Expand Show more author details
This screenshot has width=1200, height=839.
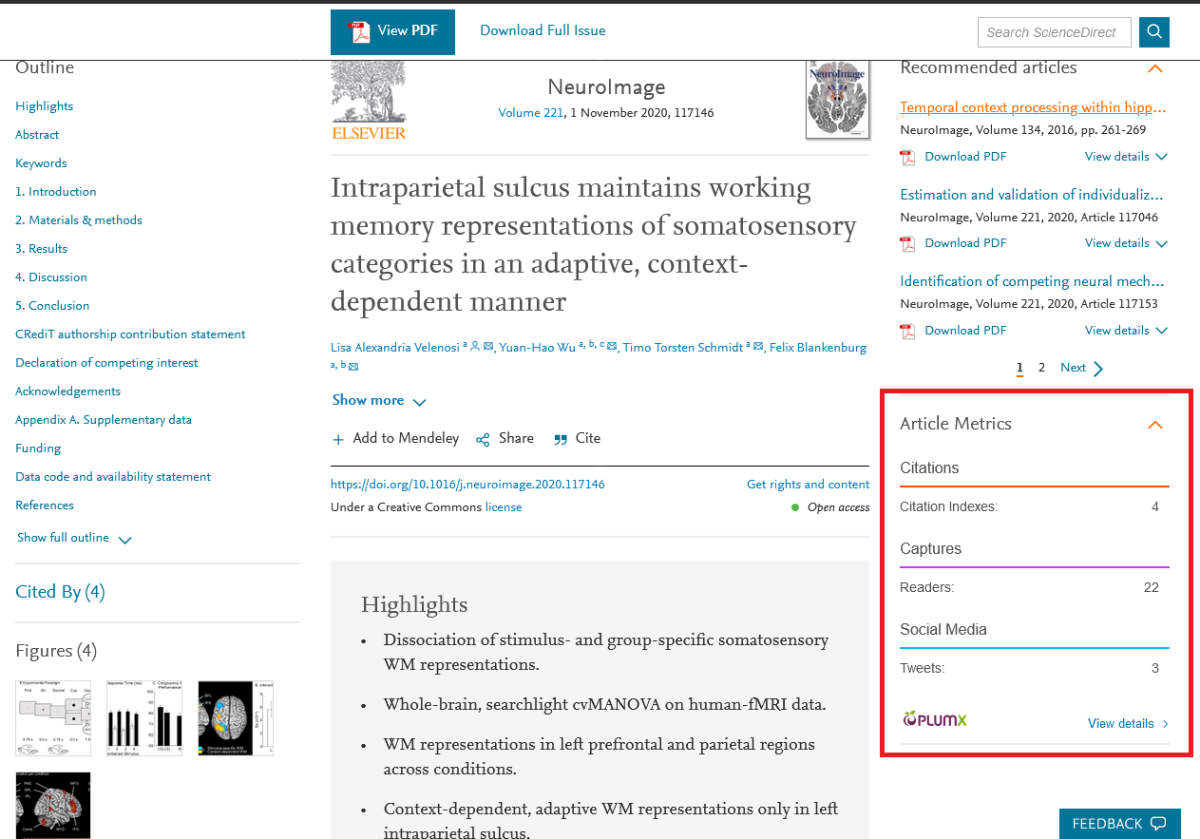click(x=378, y=400)
